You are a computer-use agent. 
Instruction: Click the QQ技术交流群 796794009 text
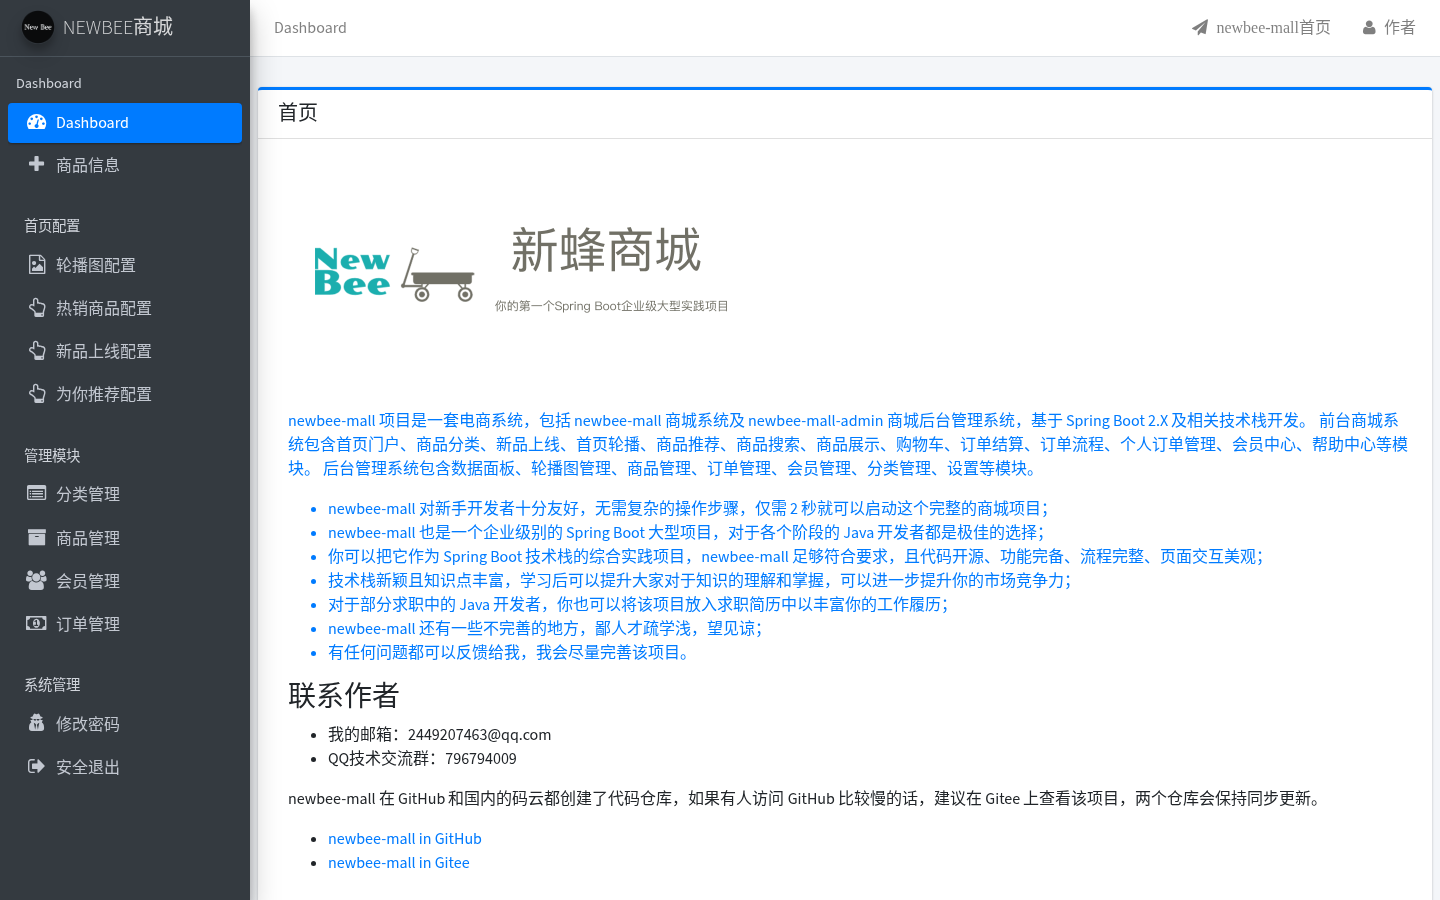(x=422, y=758)
